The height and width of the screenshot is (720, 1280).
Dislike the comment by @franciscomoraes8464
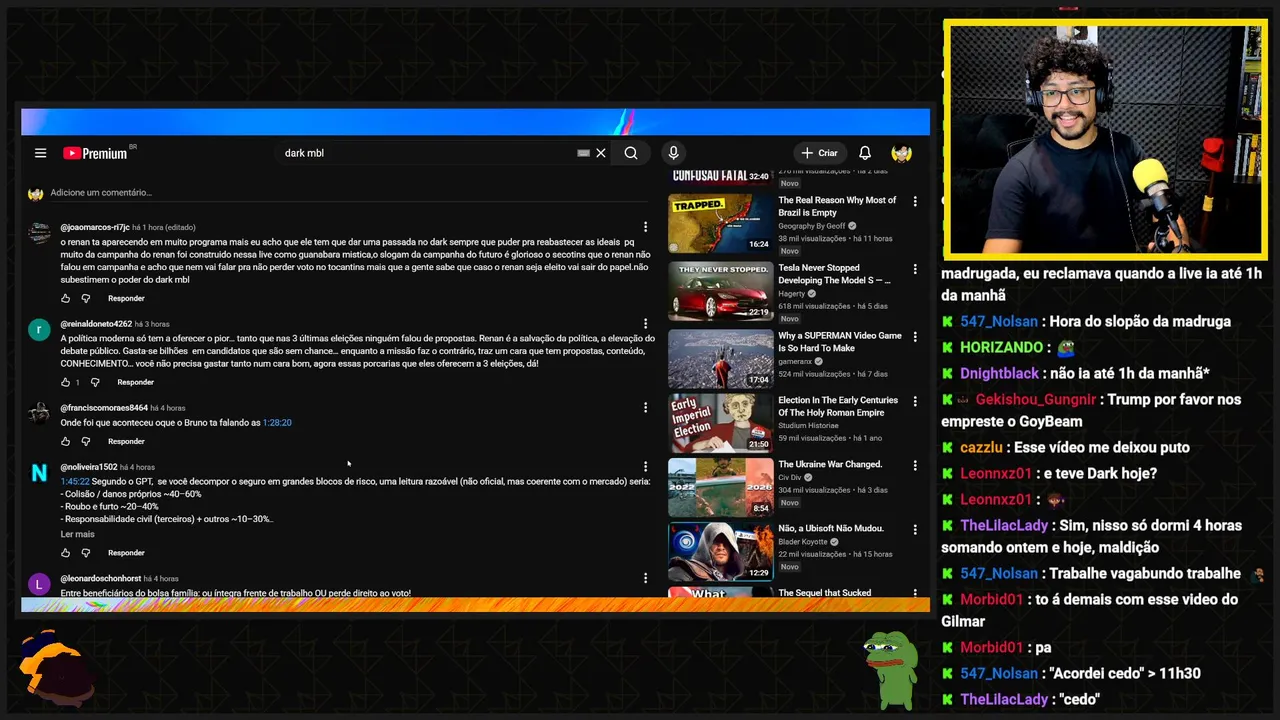(86, 441)
